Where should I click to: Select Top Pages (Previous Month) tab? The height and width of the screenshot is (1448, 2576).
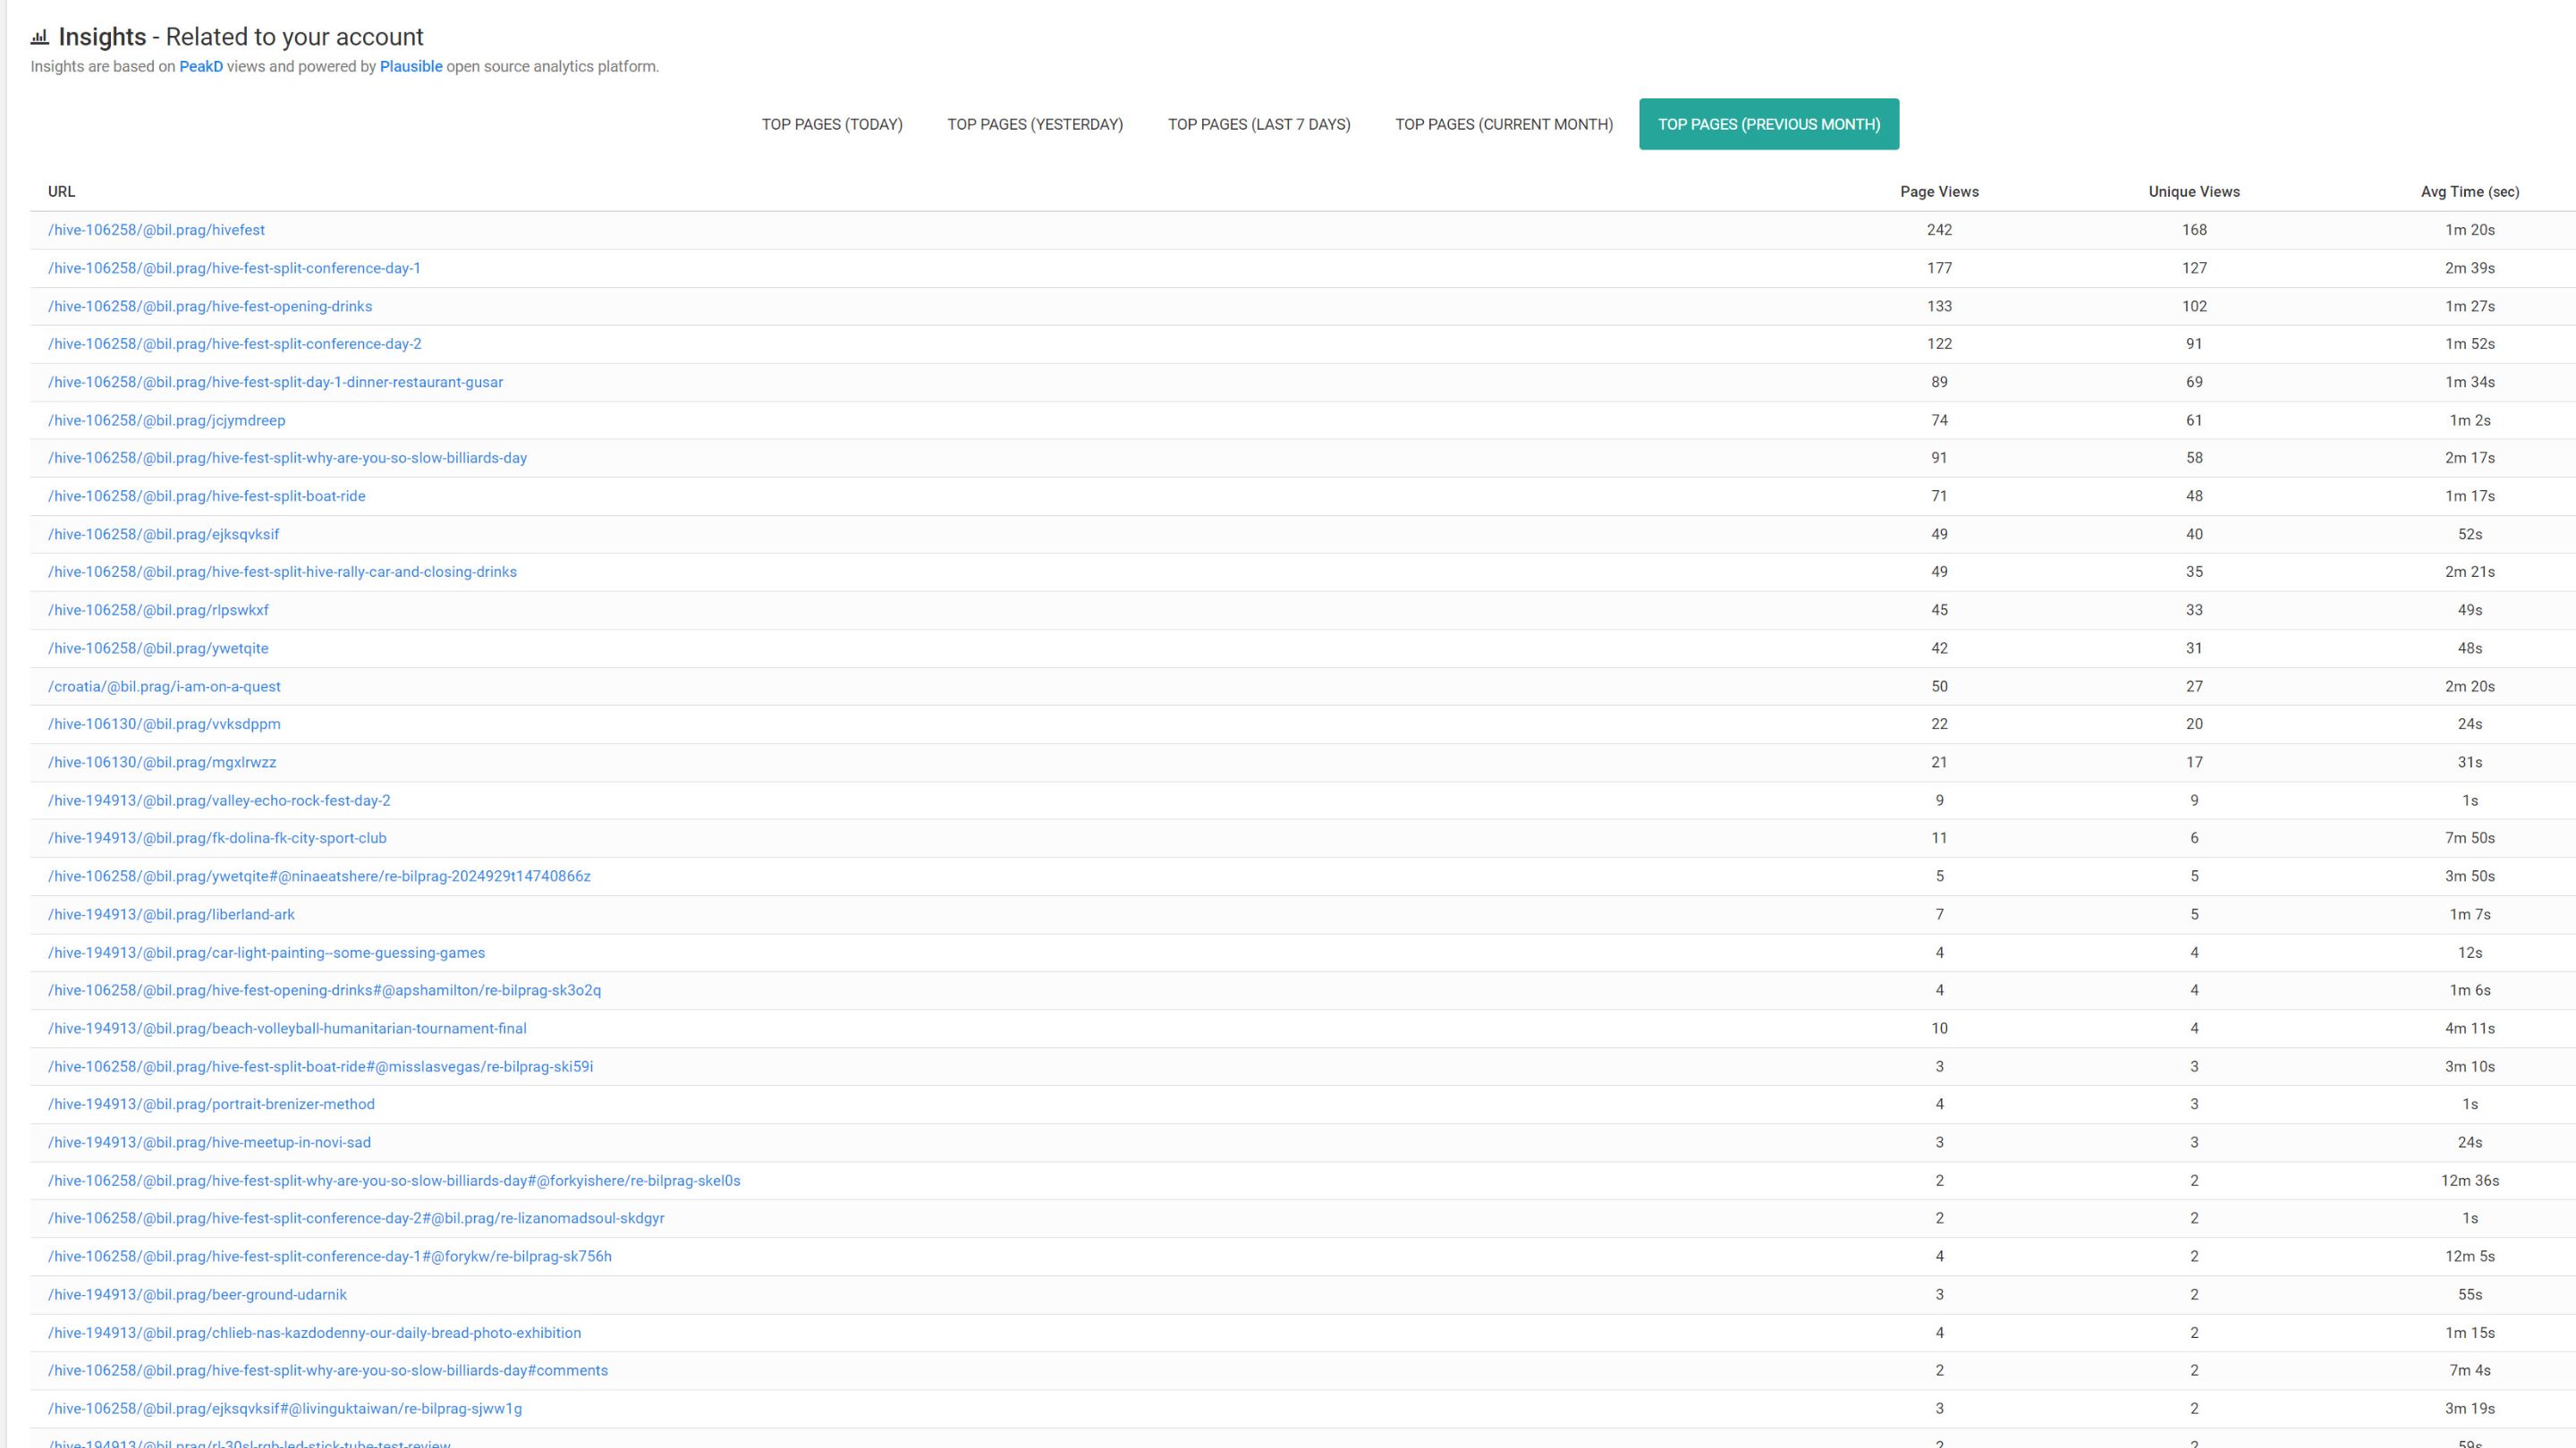tap(1769, 124)
